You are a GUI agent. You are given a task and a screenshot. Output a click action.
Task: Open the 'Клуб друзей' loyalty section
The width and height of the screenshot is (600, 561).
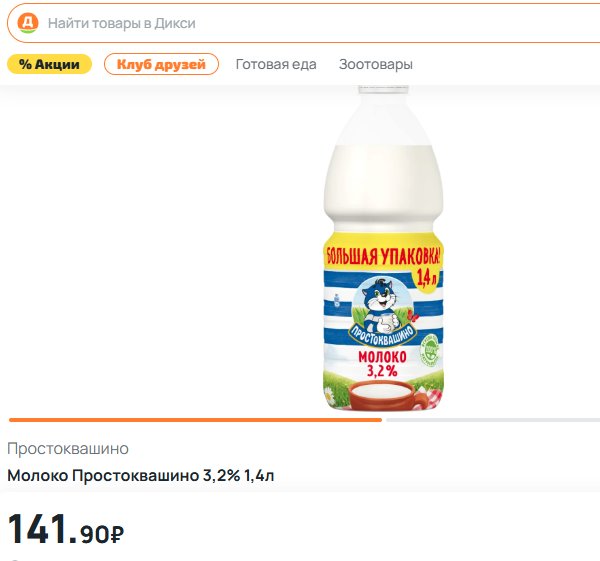pos(161,64)
